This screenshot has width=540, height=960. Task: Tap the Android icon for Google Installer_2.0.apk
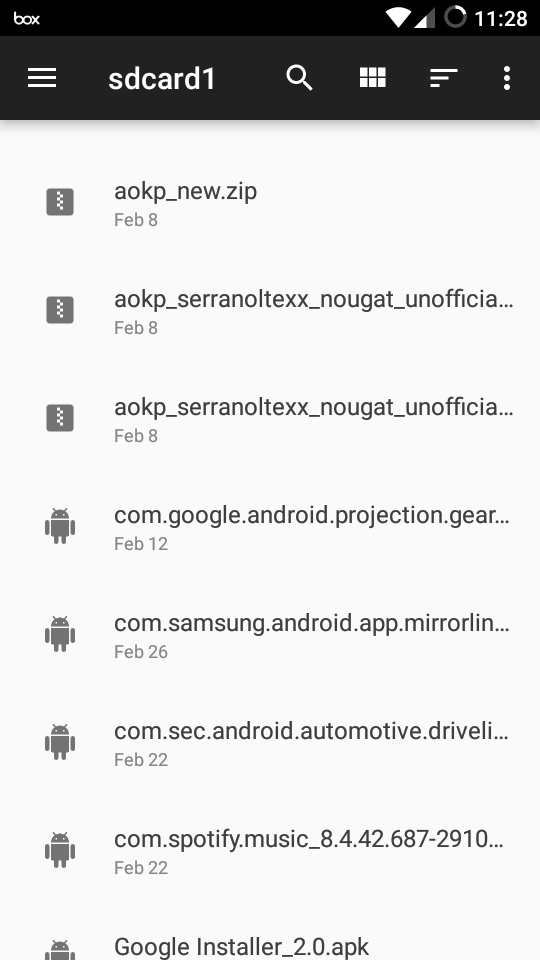[x=60, y=949]
